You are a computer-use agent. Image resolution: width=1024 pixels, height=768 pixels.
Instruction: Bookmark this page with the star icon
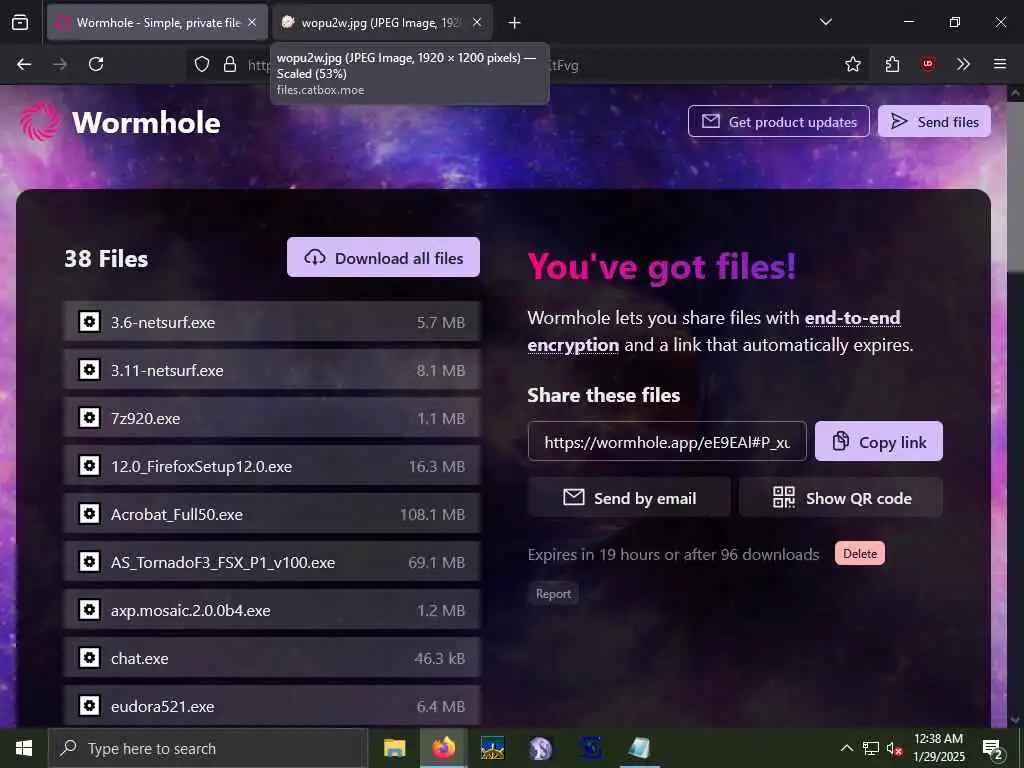tap(852, 64)
